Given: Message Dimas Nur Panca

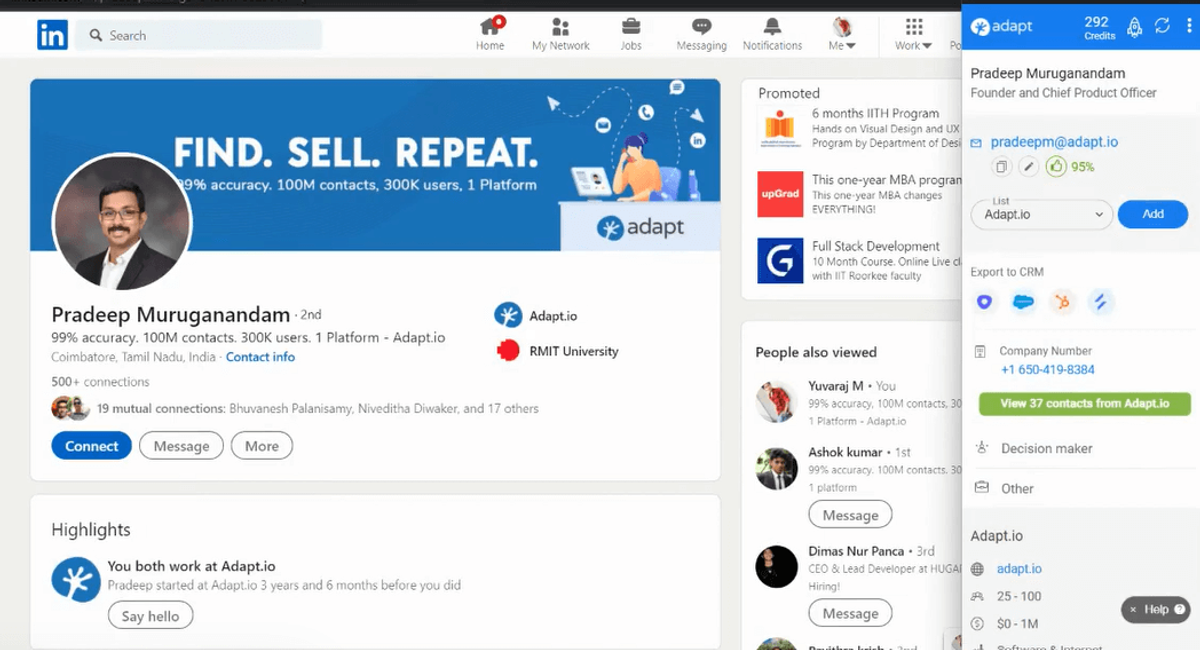Looking at the screenshot, I should (850, 614).
